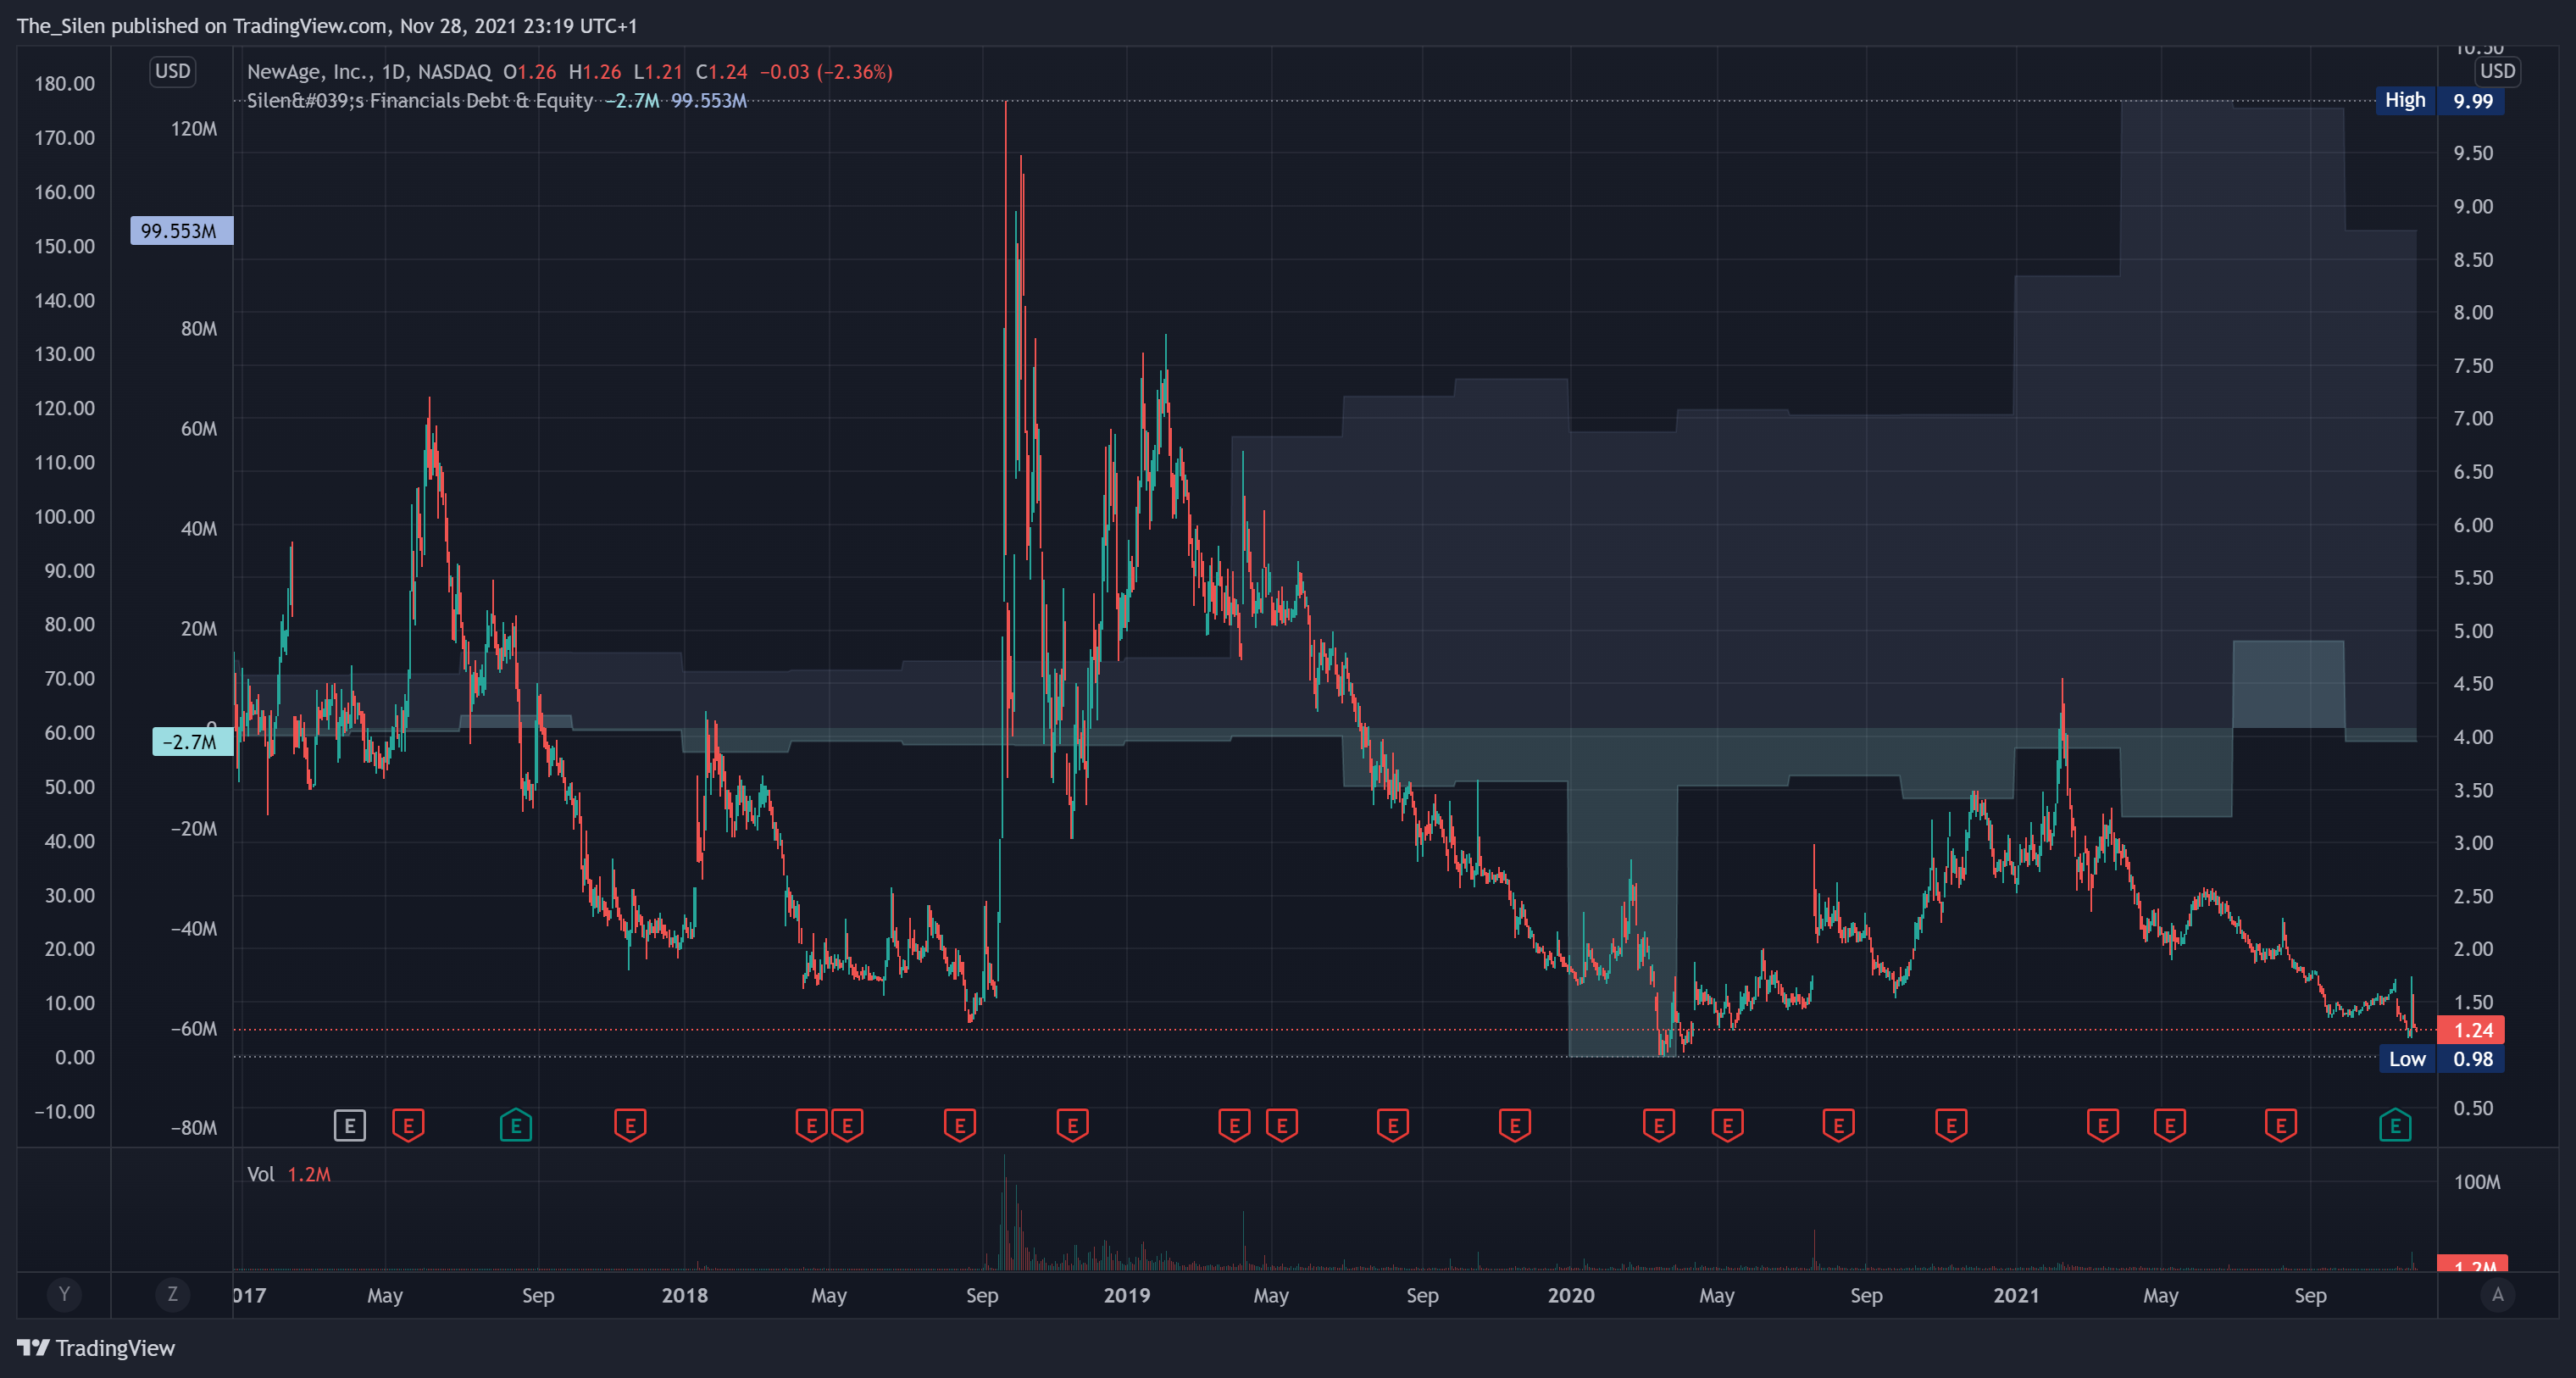Click the white-outlined E earnings marker
2576x1378 pixels.
tap(349, 1126)
